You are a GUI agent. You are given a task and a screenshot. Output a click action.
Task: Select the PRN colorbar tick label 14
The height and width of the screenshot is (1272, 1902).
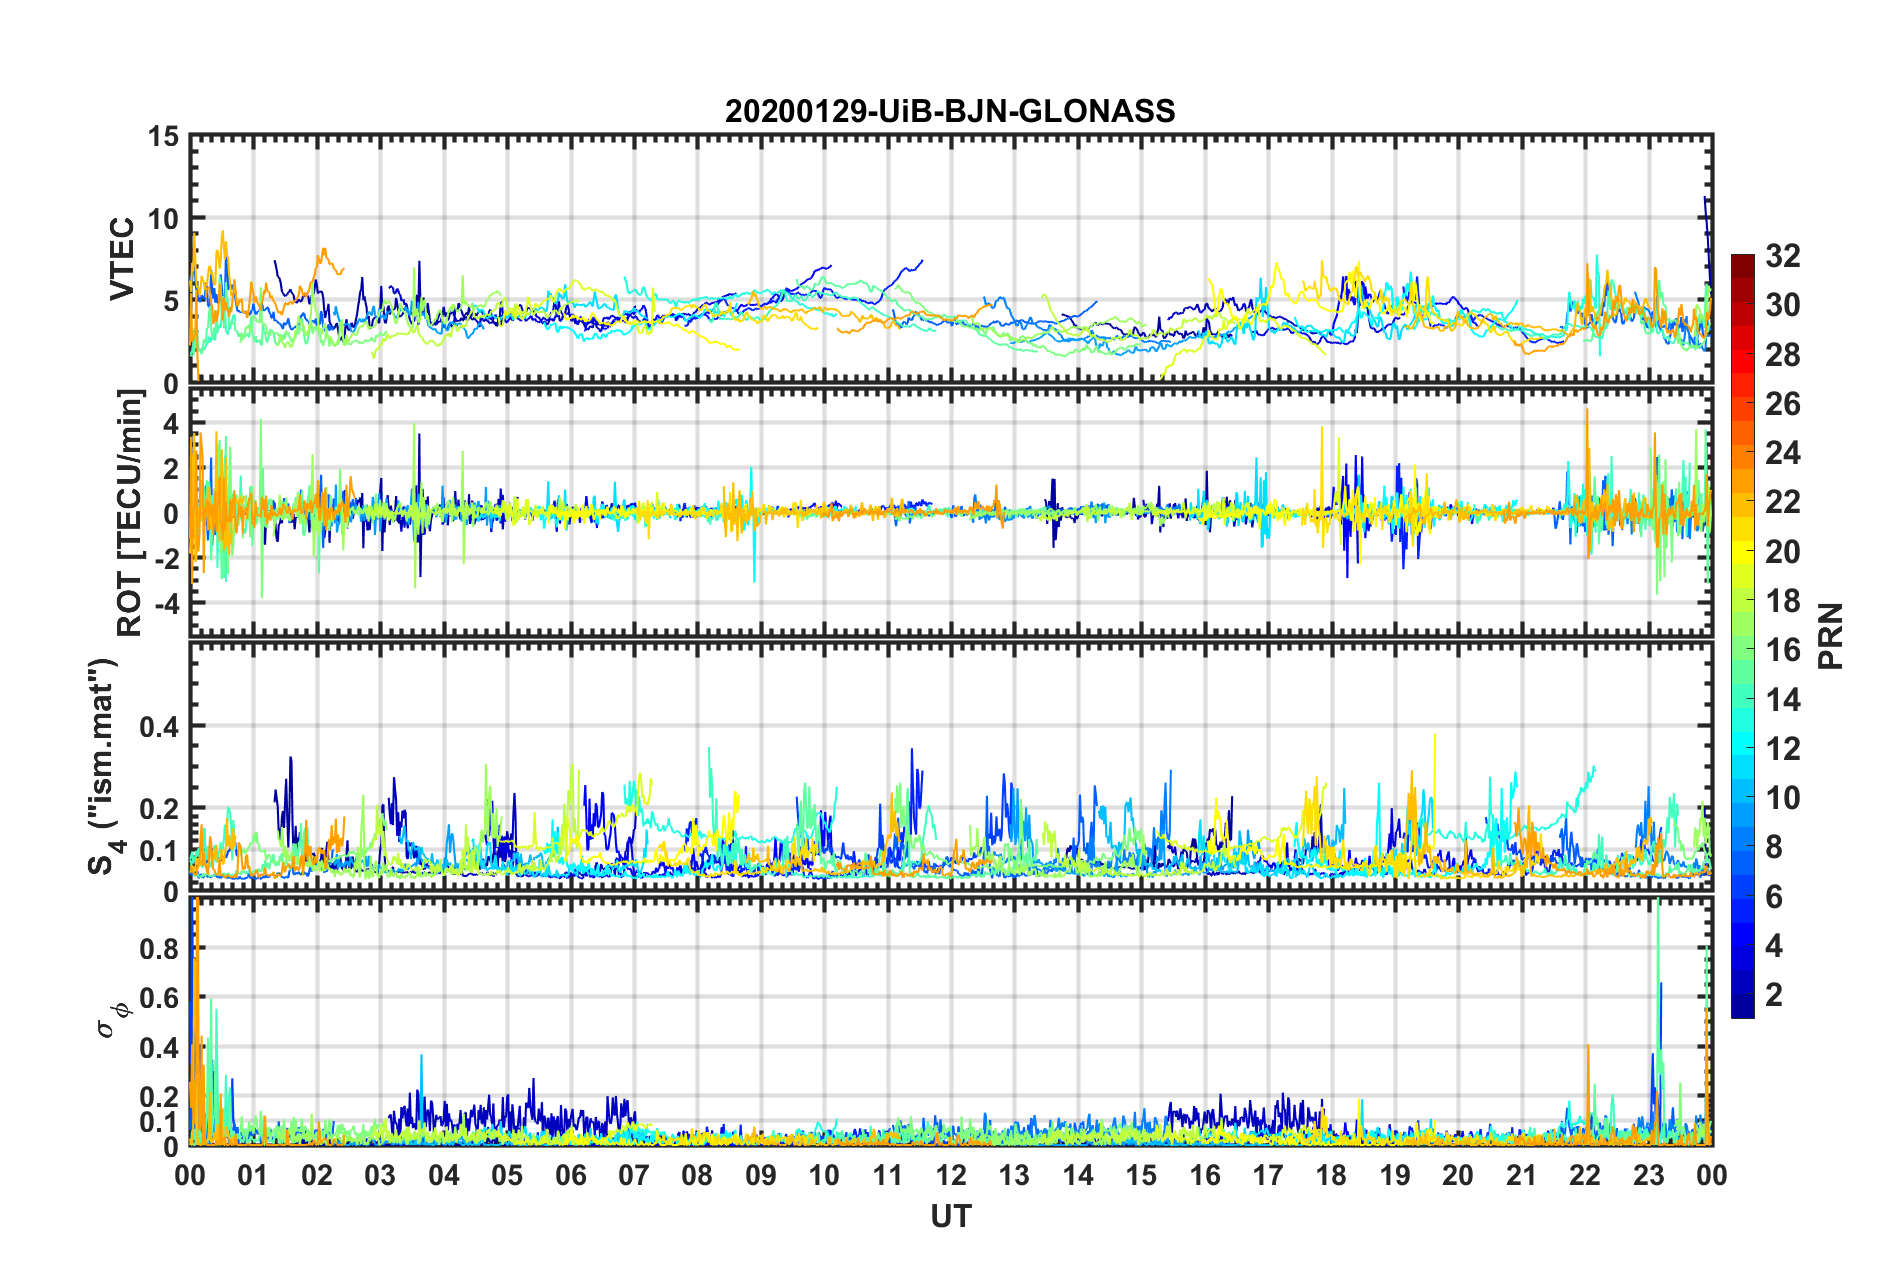pos(1782,700)
